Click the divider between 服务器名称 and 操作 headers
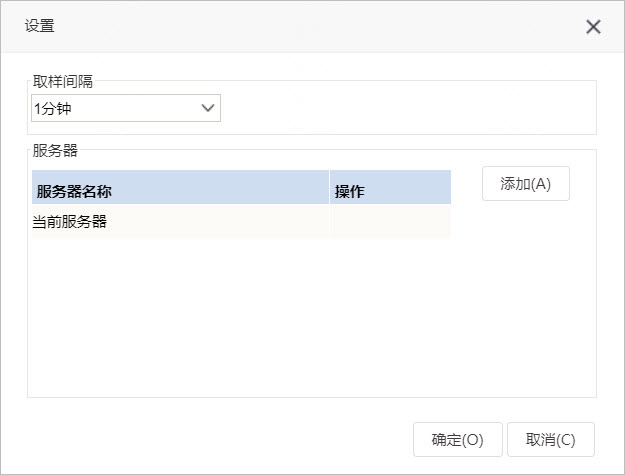The width and height of the screenshot is (625, 475). [x=329, y=187]
